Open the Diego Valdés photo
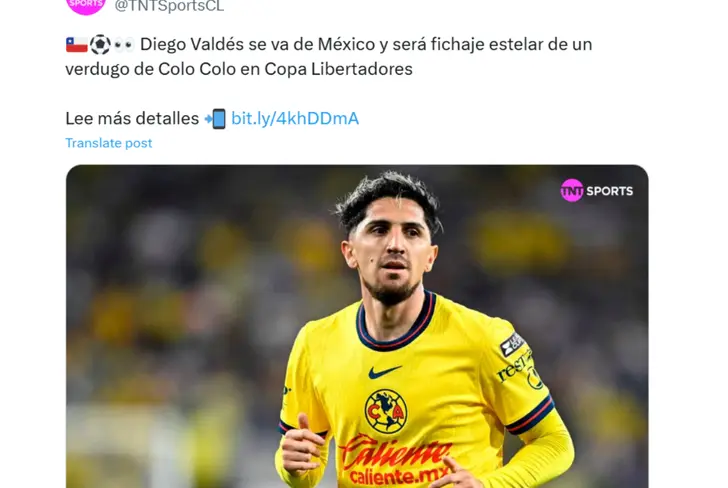Viewport: 728px width, 488px height. tap(357, 326)
